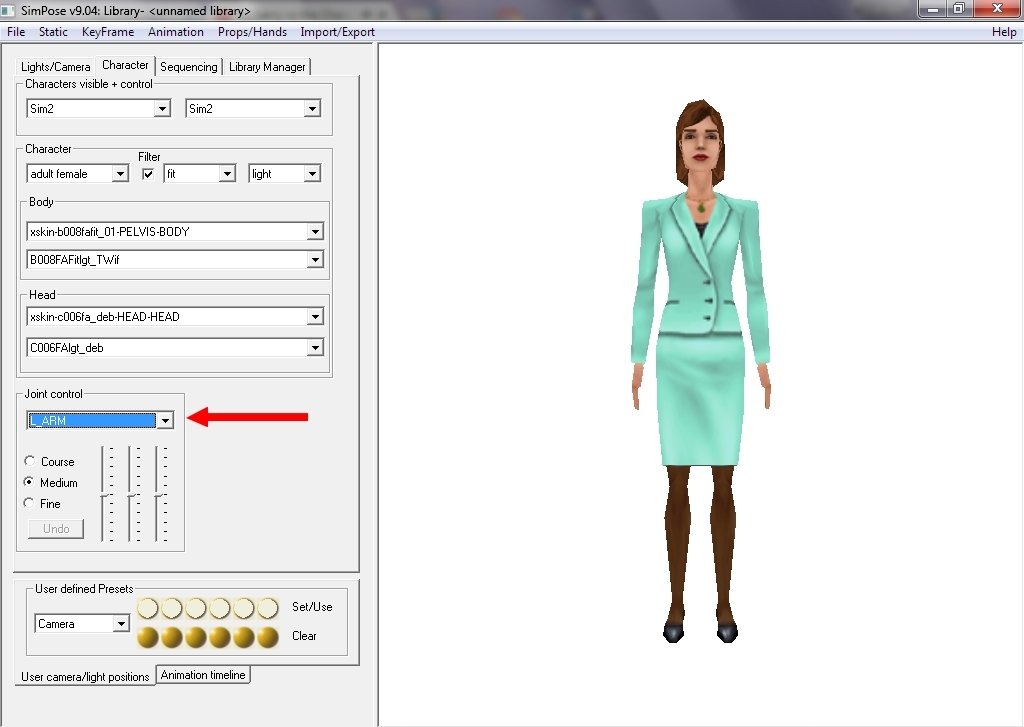Click the first gold Clear preset button
The height and width of the screenshot is (727, 1024).
148,637
